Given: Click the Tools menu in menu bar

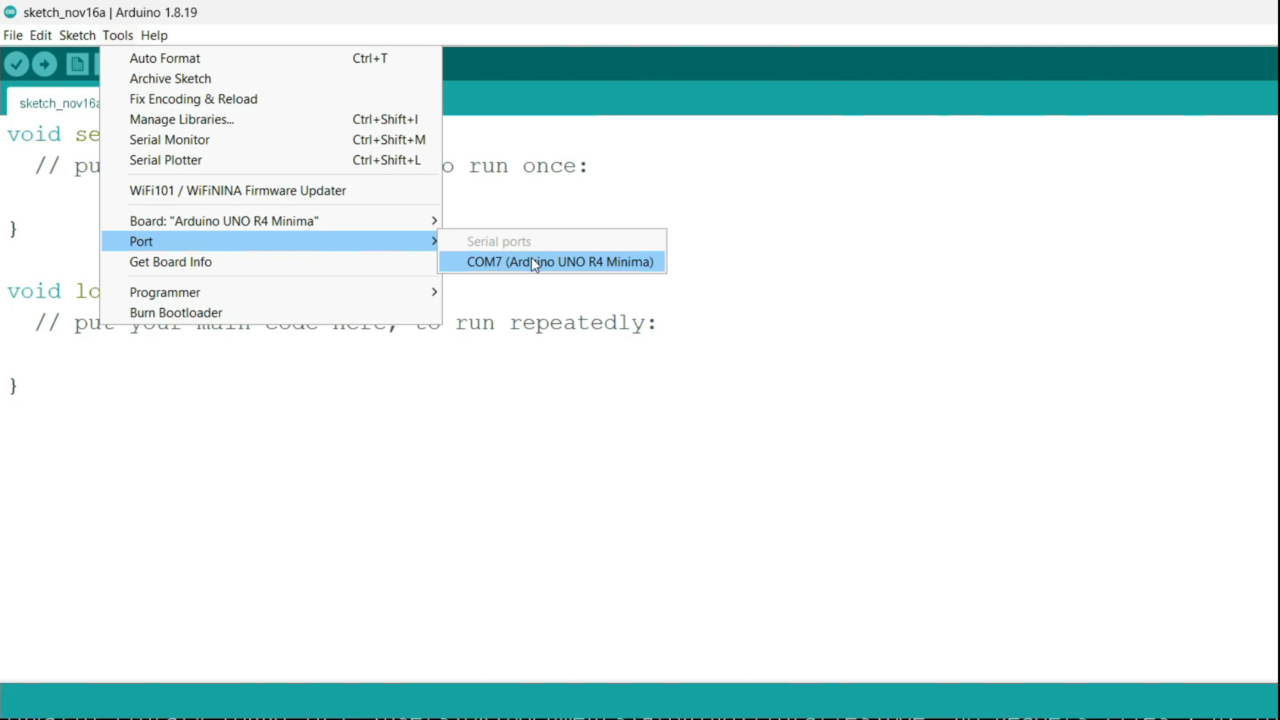Looking at the screenshot, I should coord(117,35).
